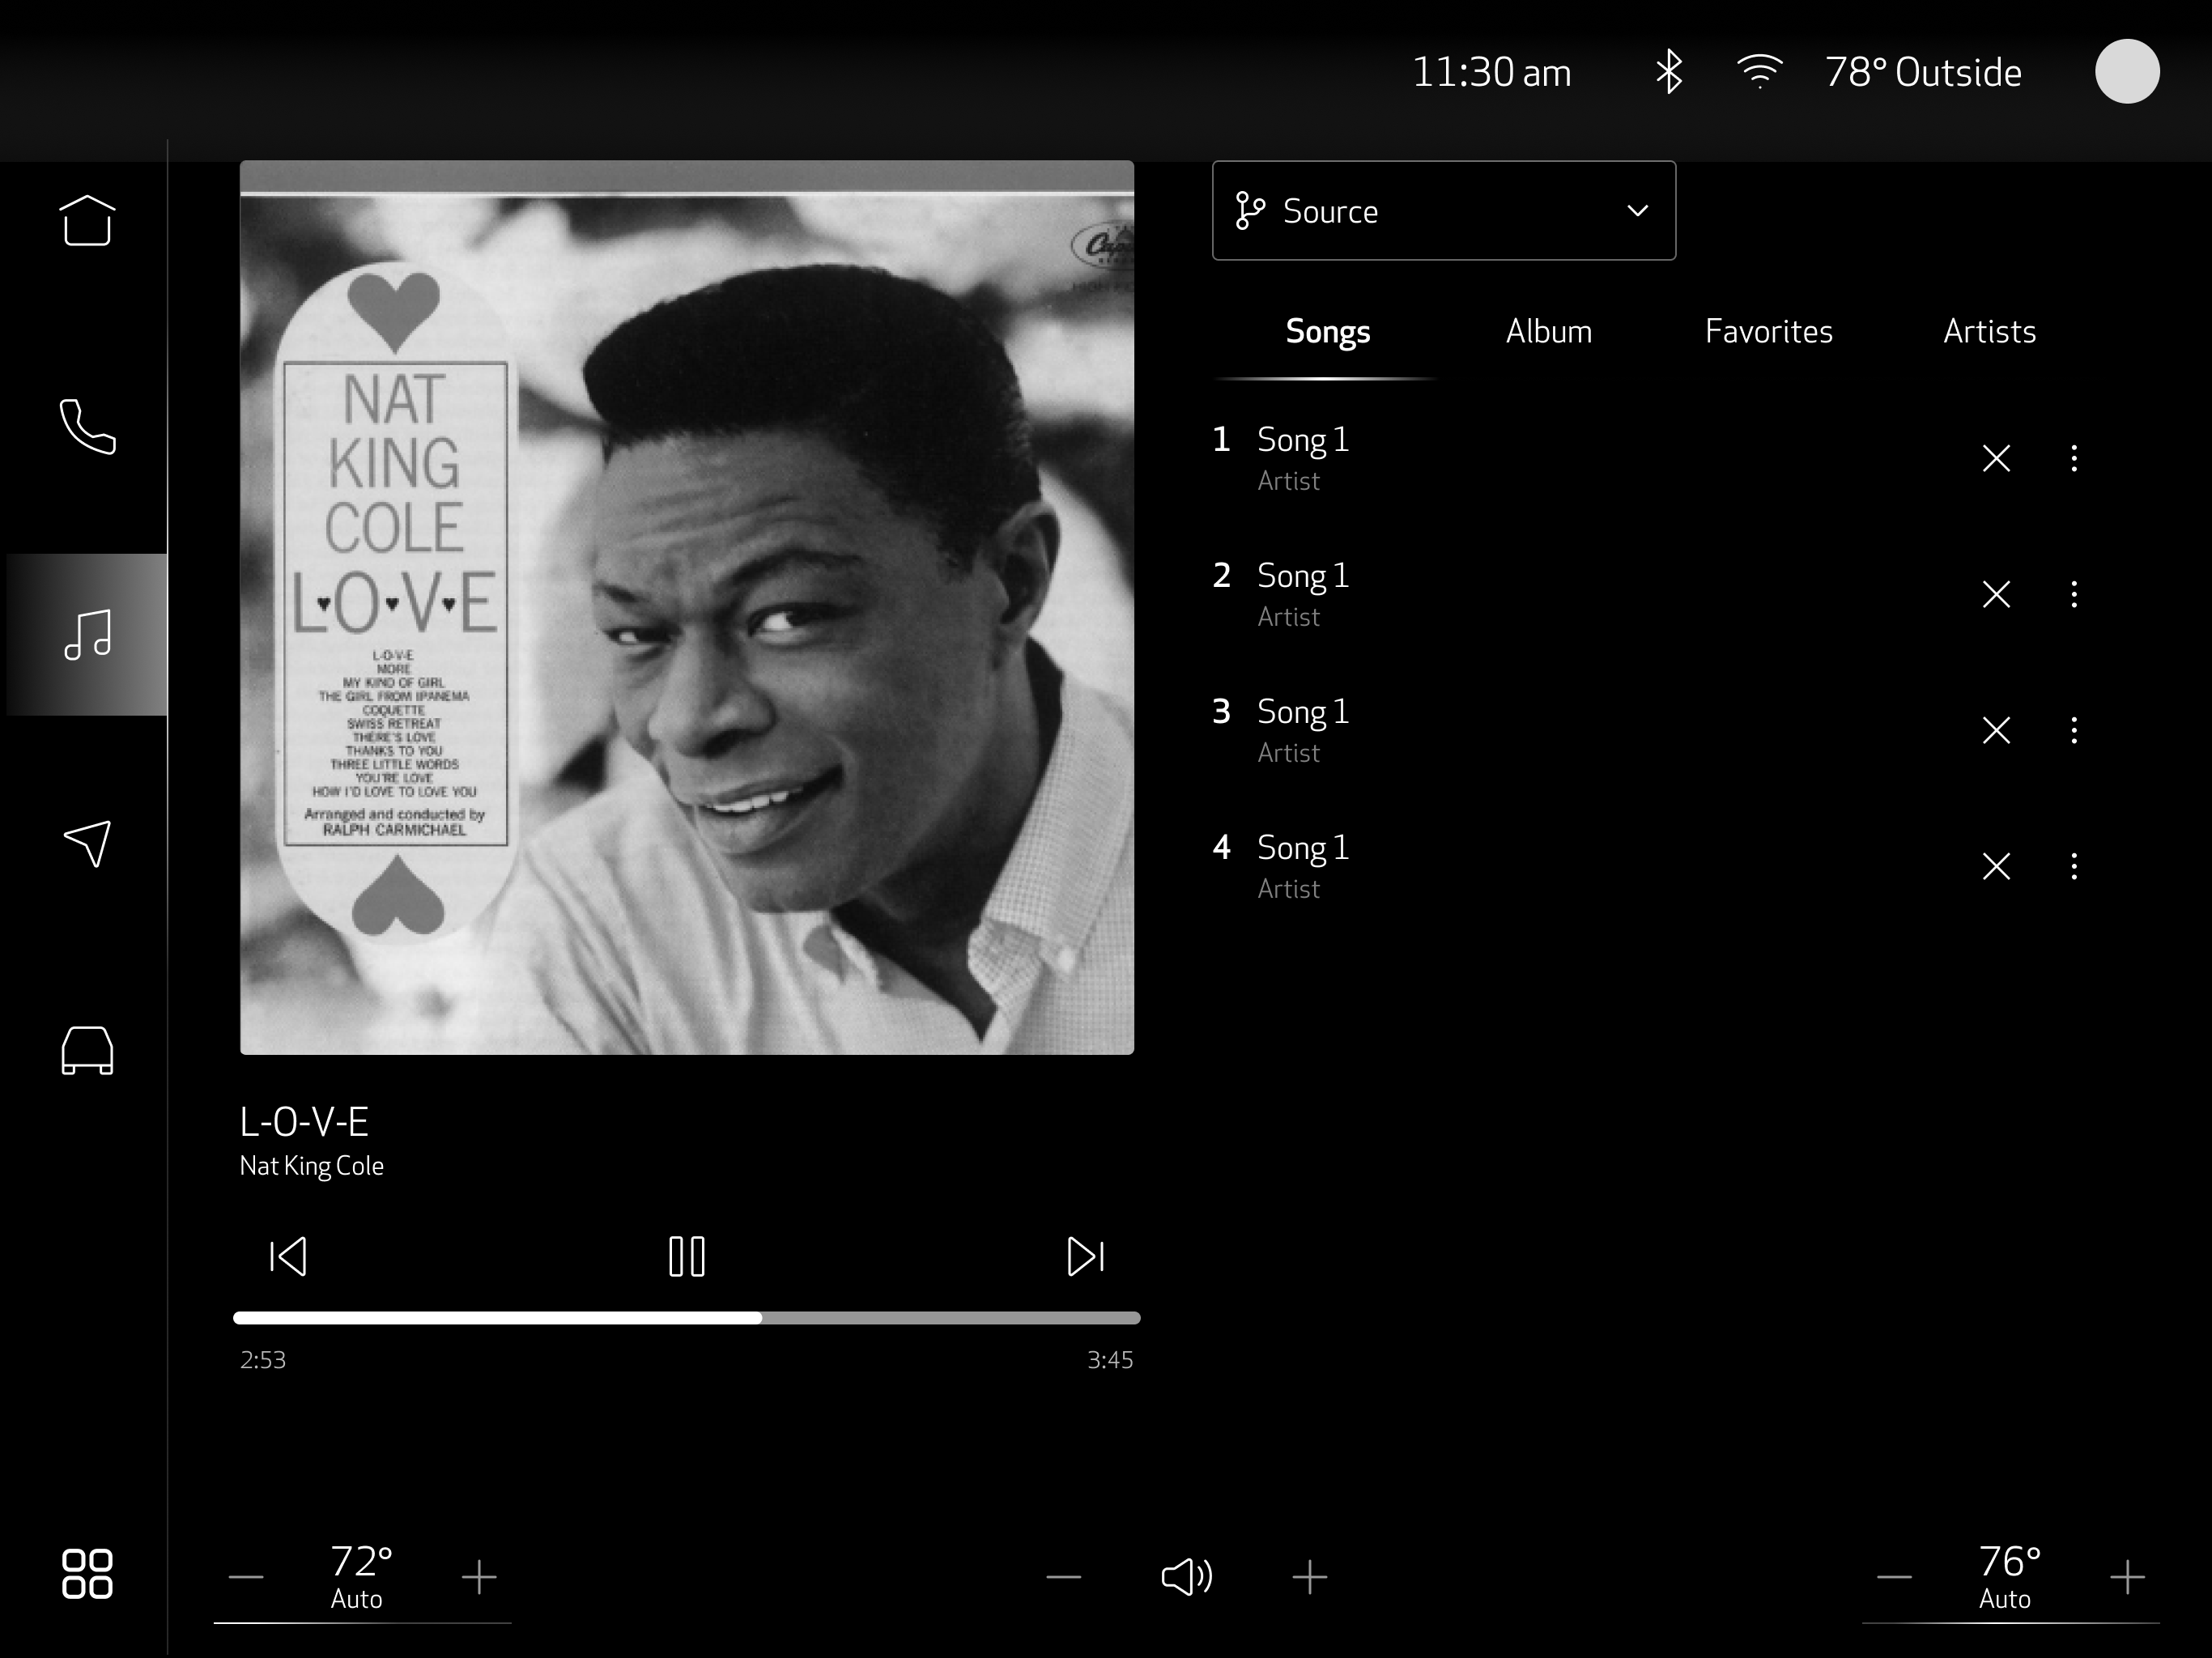Screen dimensions: 2212x1658
Task: Raise the 76° right temperature
Action: [x=2127, y=1578]
